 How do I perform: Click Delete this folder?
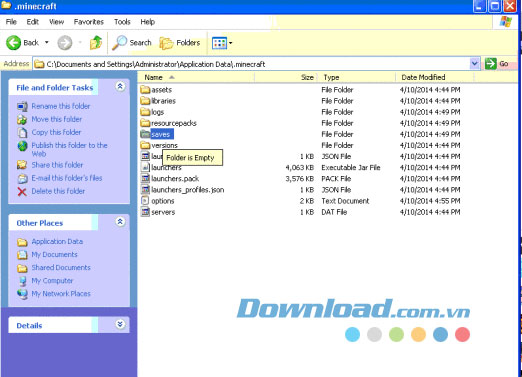58,191
